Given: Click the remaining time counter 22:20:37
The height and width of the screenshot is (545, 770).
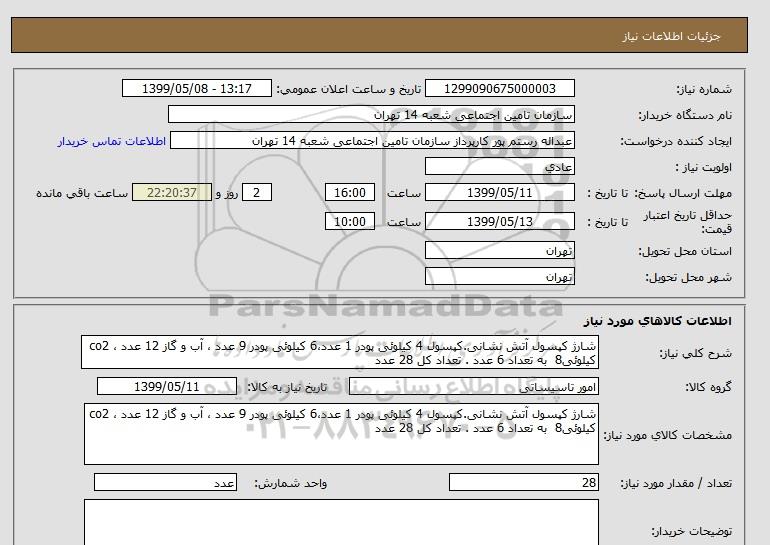Looking at the screenshot, I should pos(172,192).
